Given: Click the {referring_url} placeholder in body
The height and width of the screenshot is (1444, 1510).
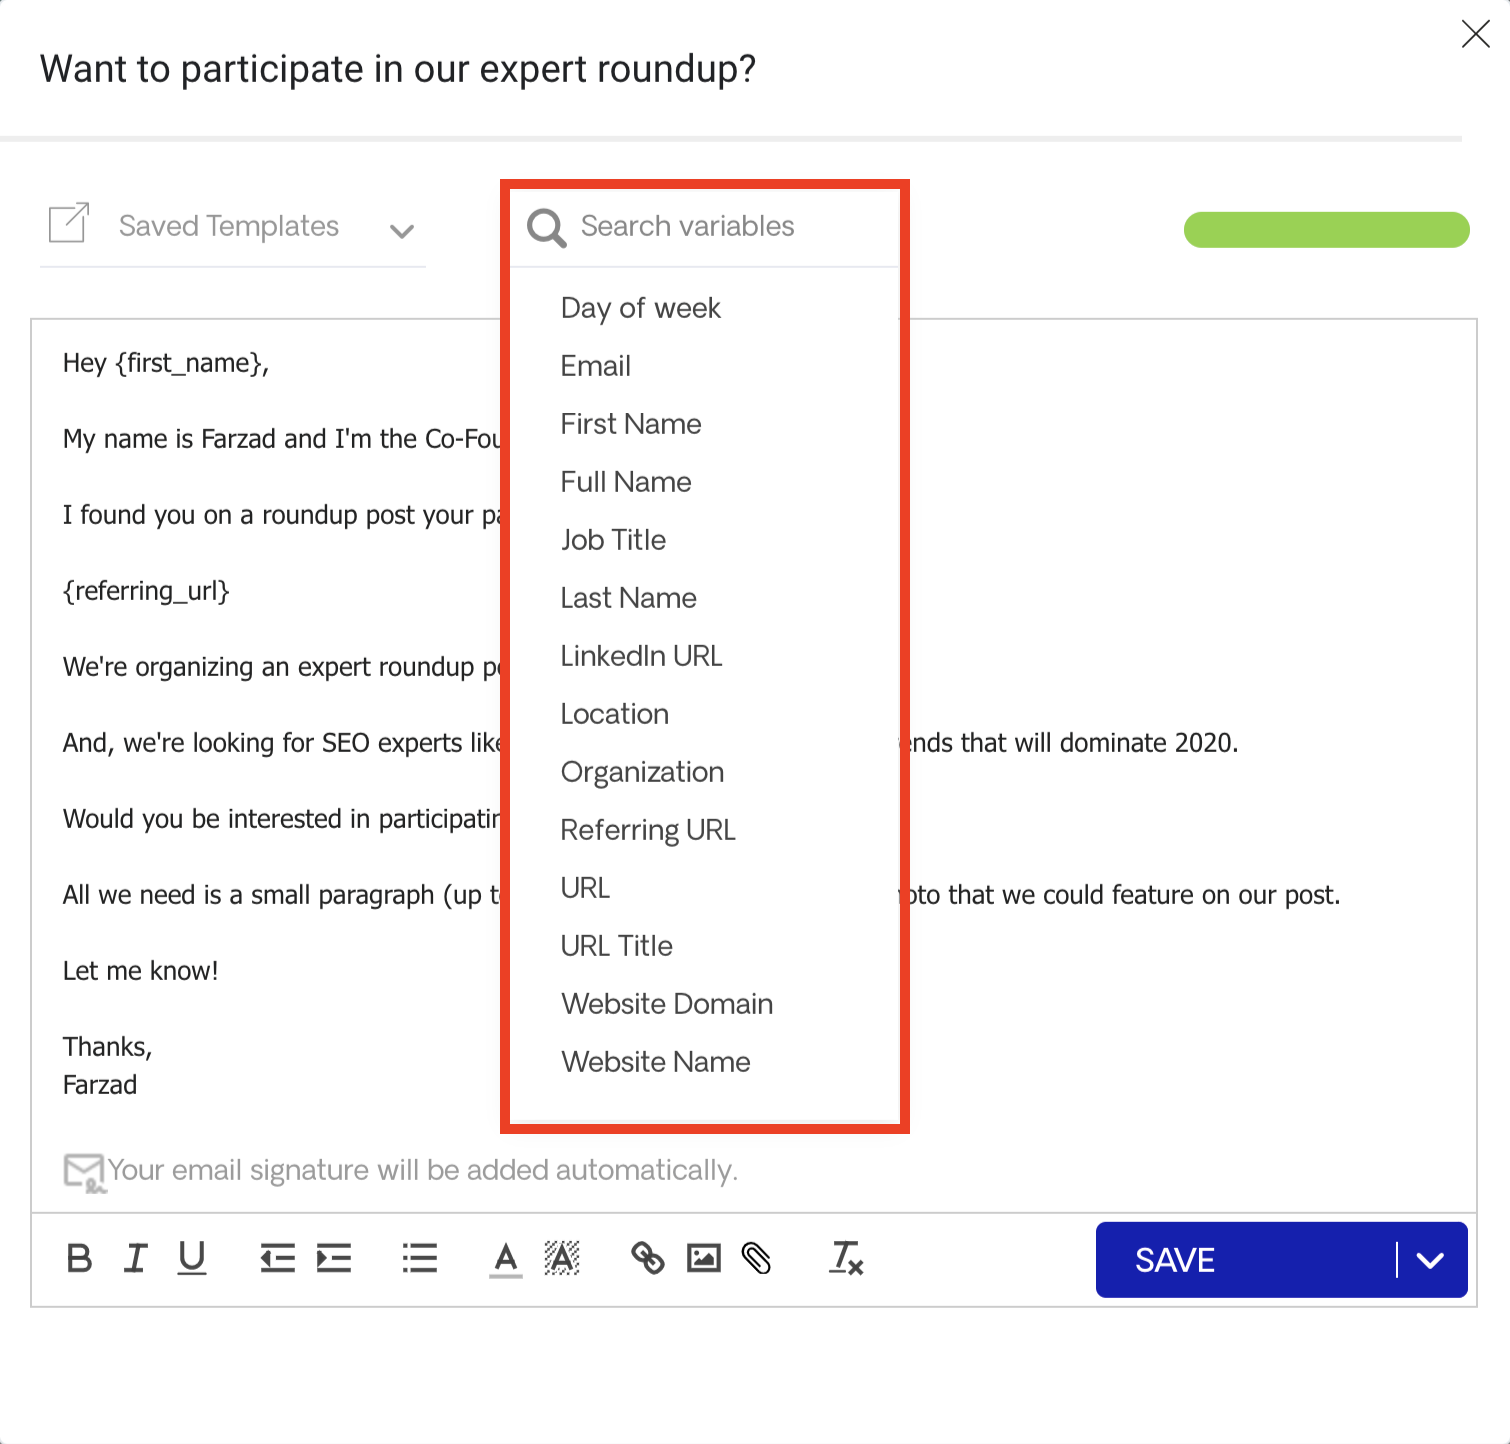Looking at the screenshot, I should (x=146, y=591).
